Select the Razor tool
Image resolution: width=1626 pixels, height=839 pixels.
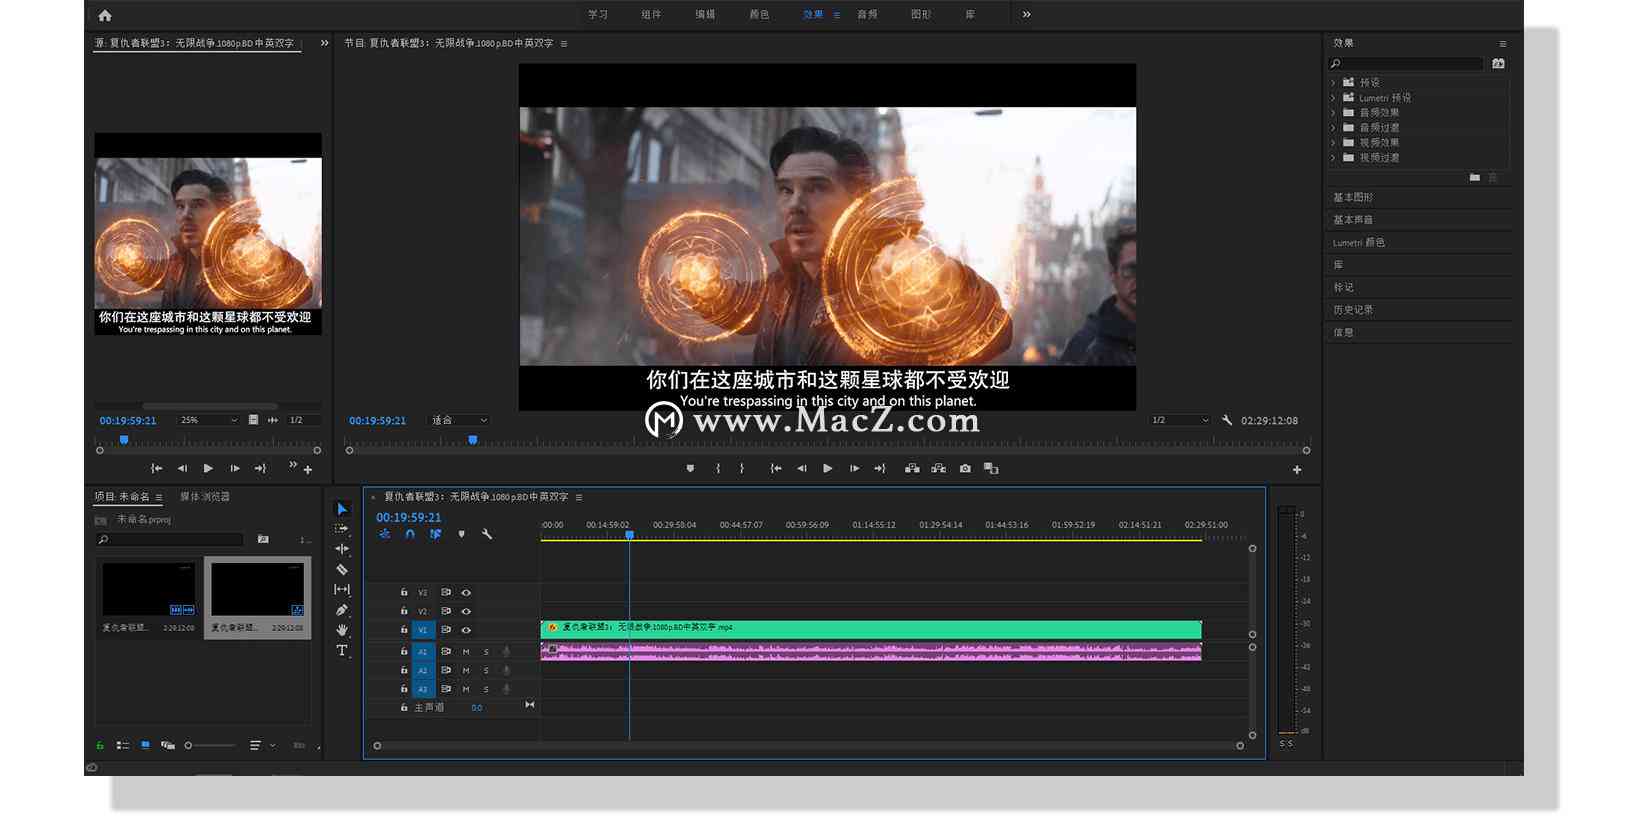[342, 569]
